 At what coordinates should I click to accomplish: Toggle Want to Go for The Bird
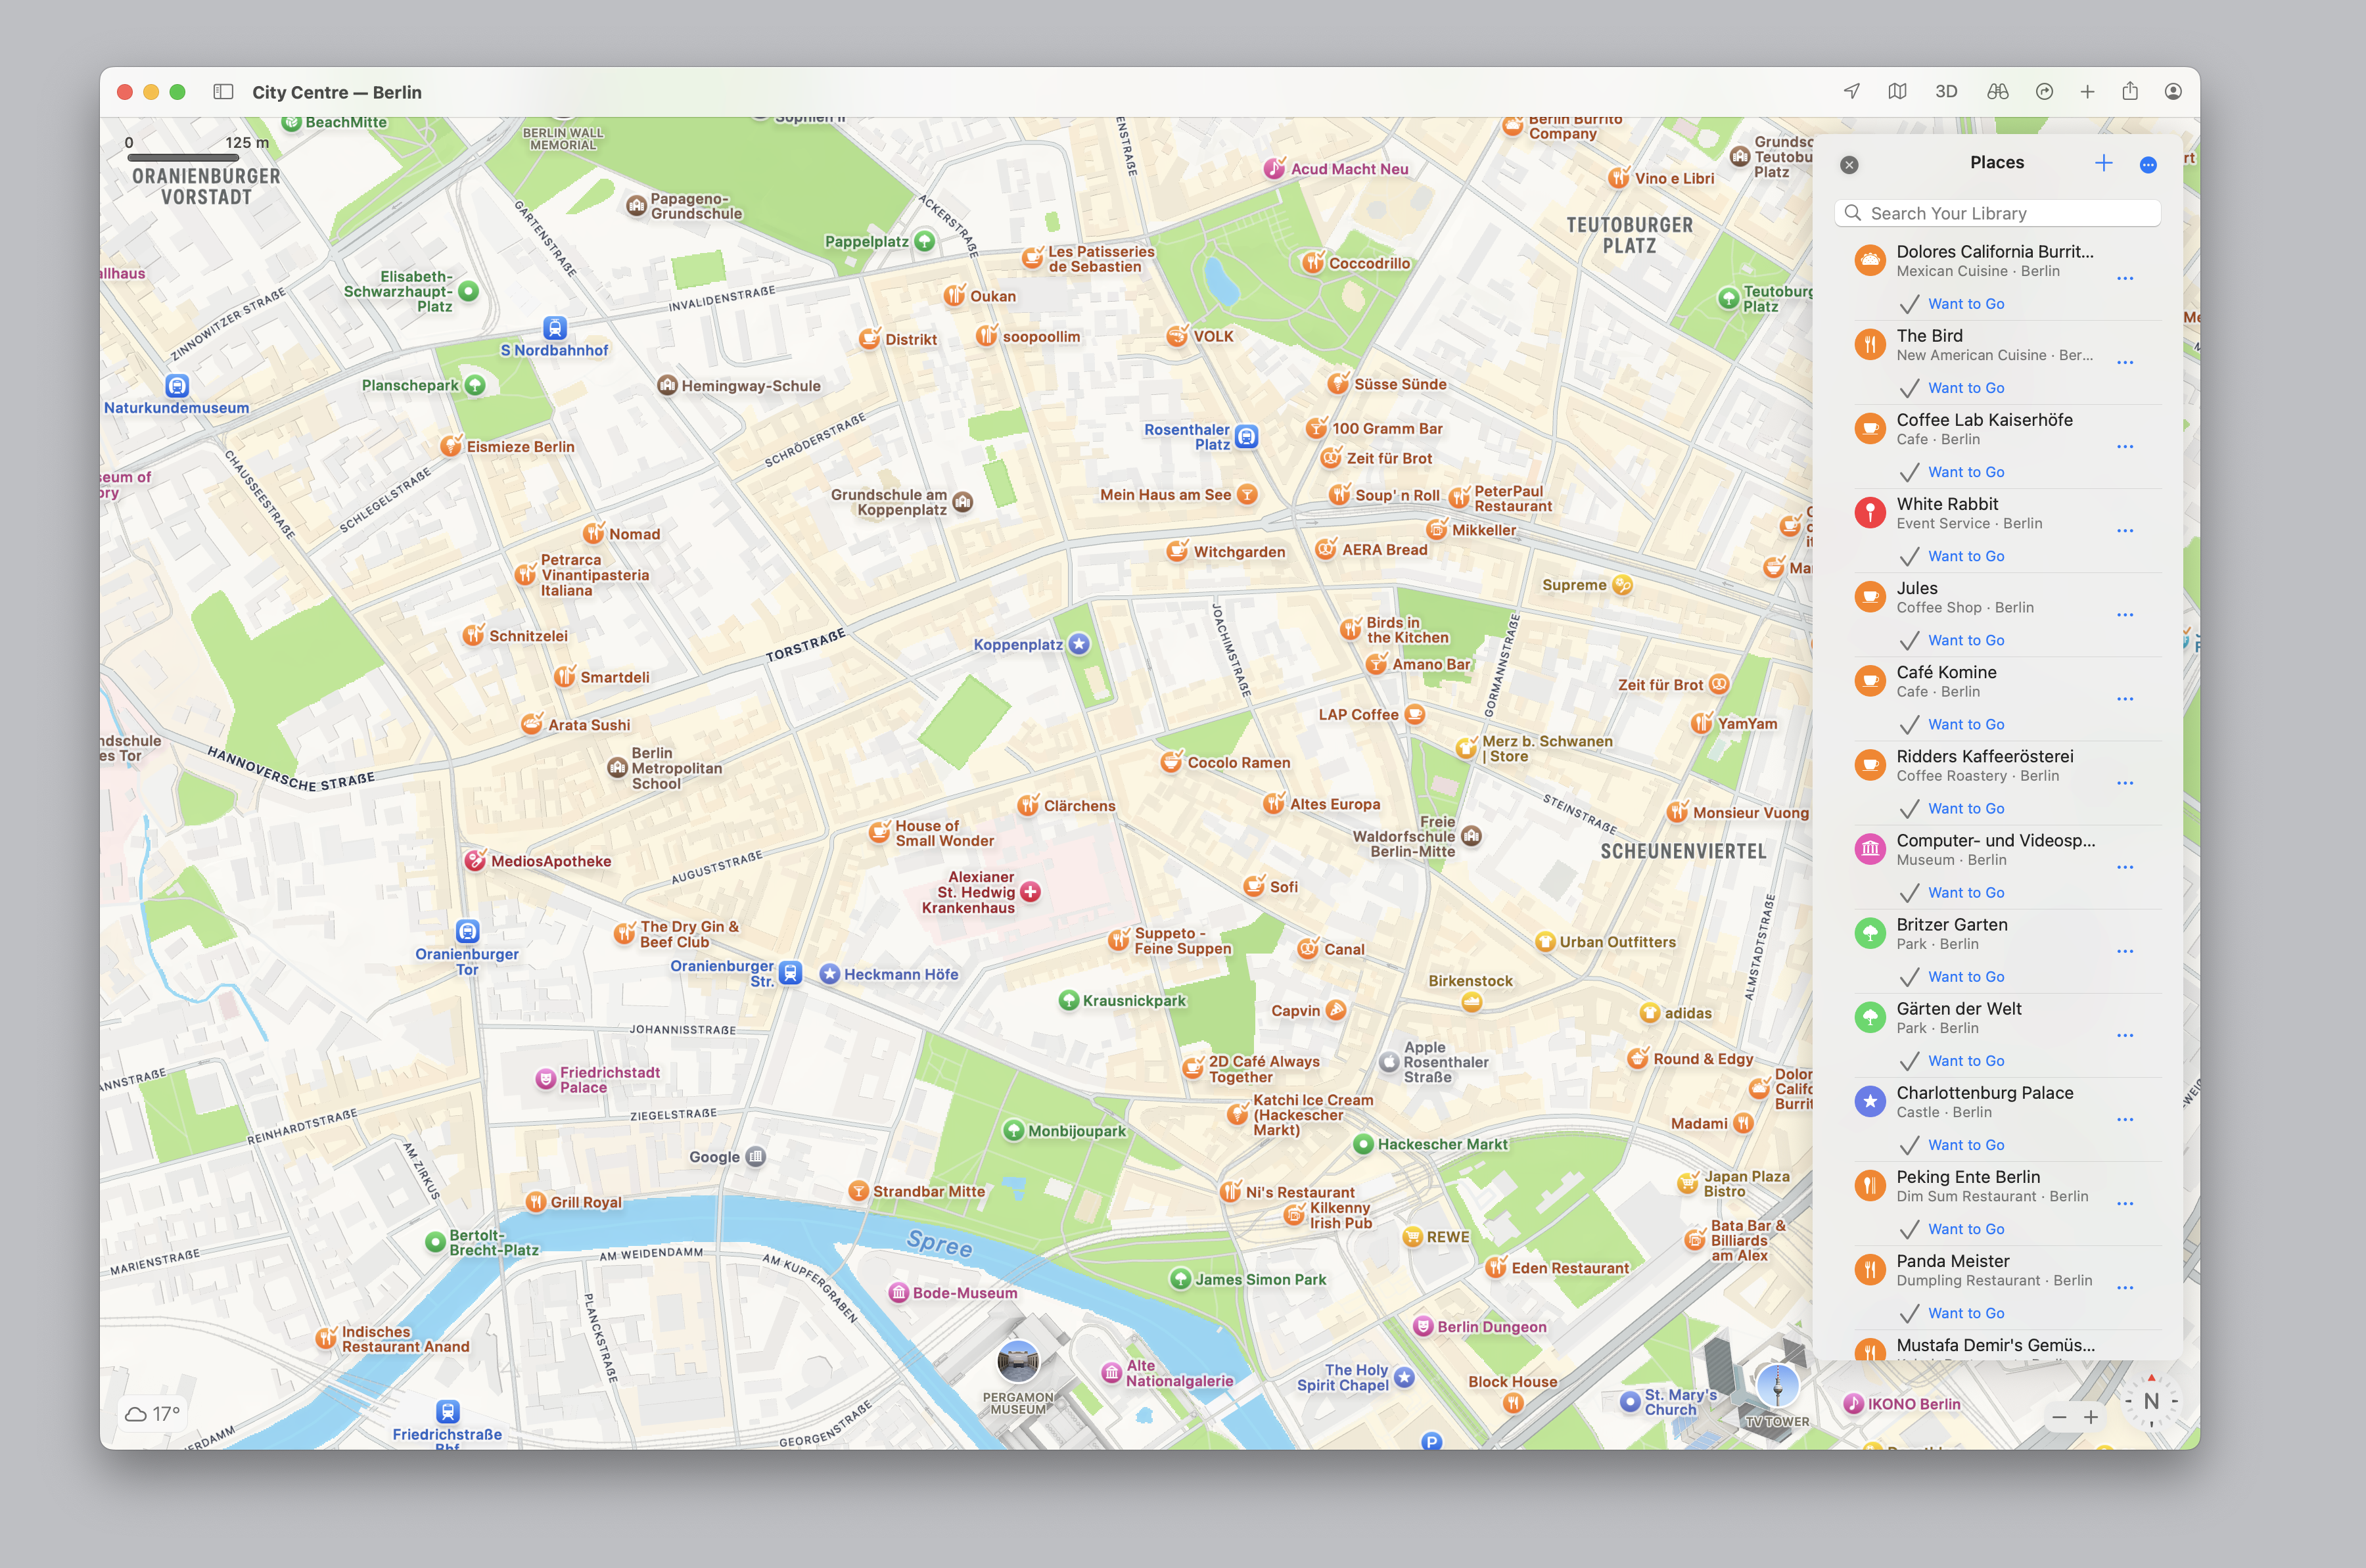click(x=1953, y=388)
